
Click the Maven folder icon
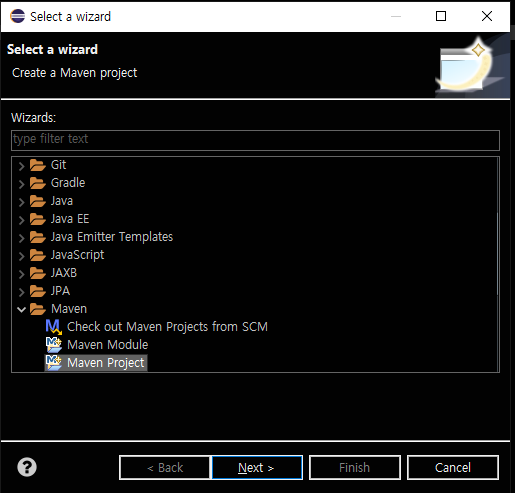point(38,309)
